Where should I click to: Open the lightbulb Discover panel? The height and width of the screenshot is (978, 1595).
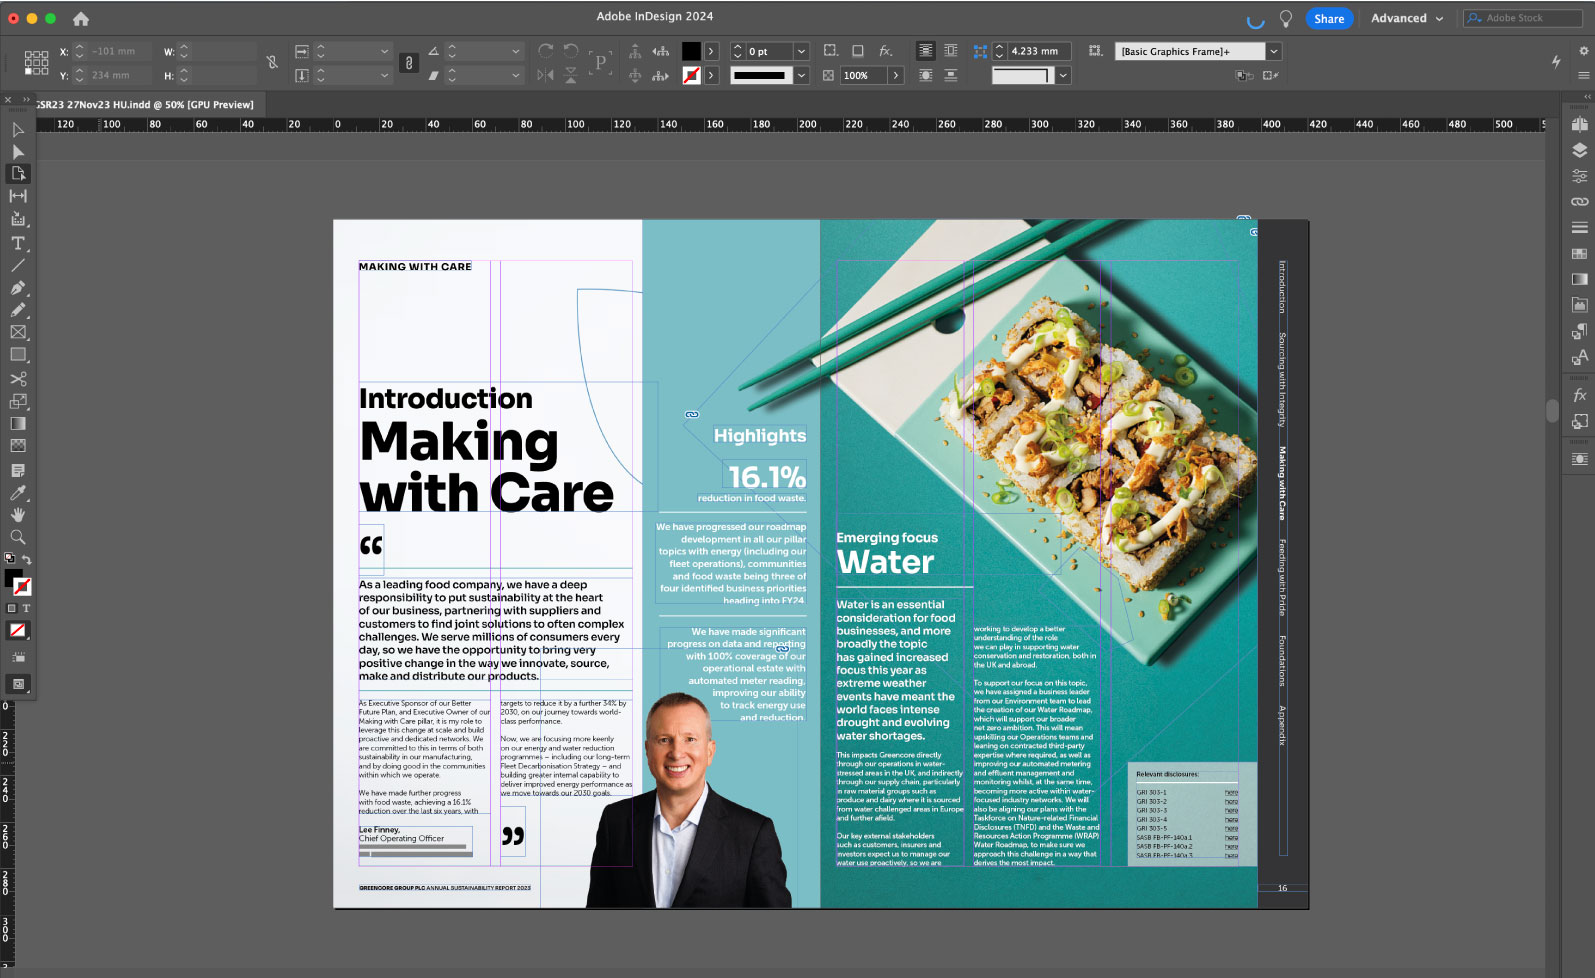pyautogui.click(x=1286, y=18)
